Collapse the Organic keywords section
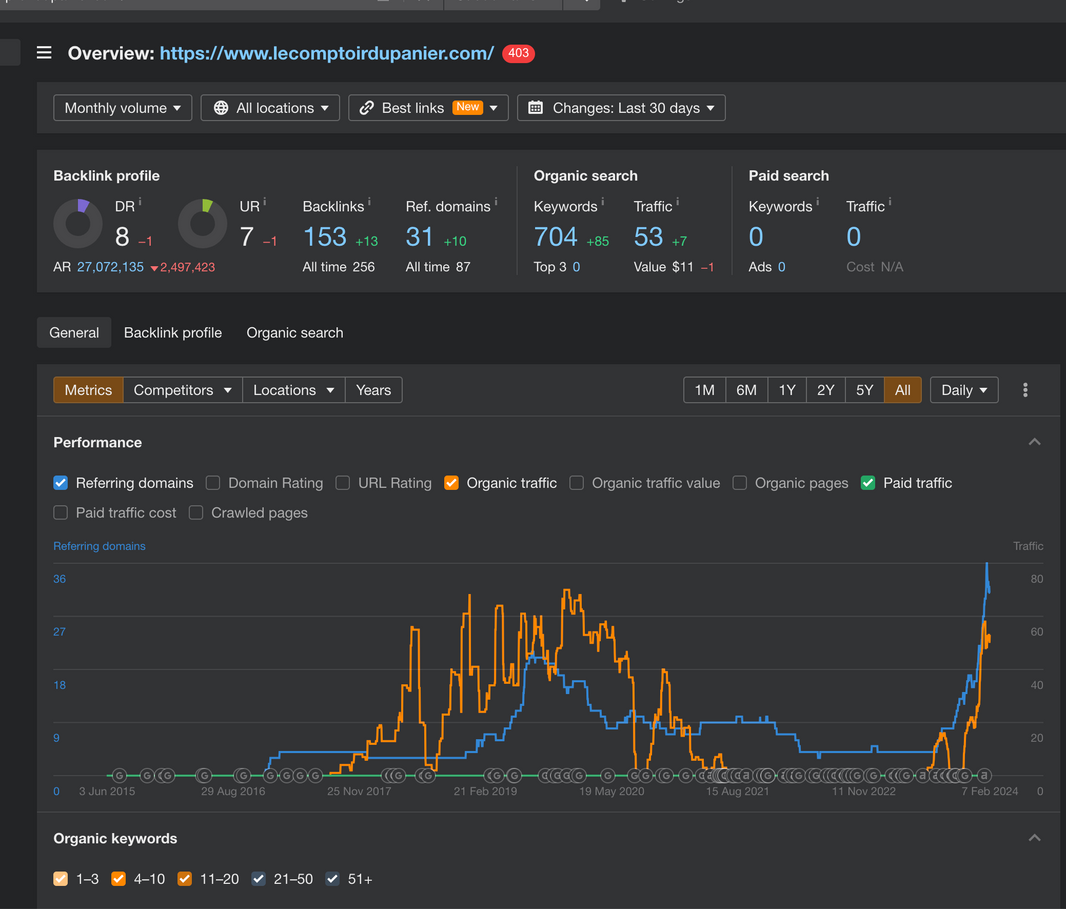This screenshot has width=1066, height=909. tap(1035, 838)
